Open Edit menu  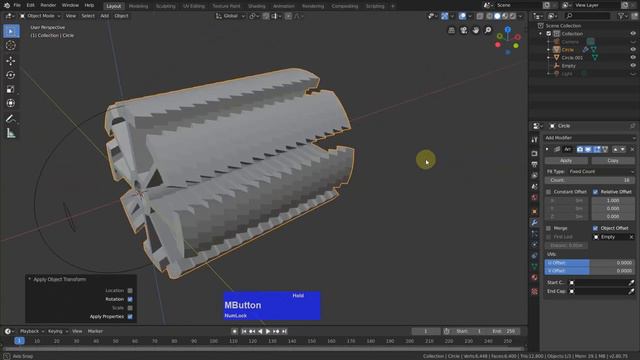31,5
